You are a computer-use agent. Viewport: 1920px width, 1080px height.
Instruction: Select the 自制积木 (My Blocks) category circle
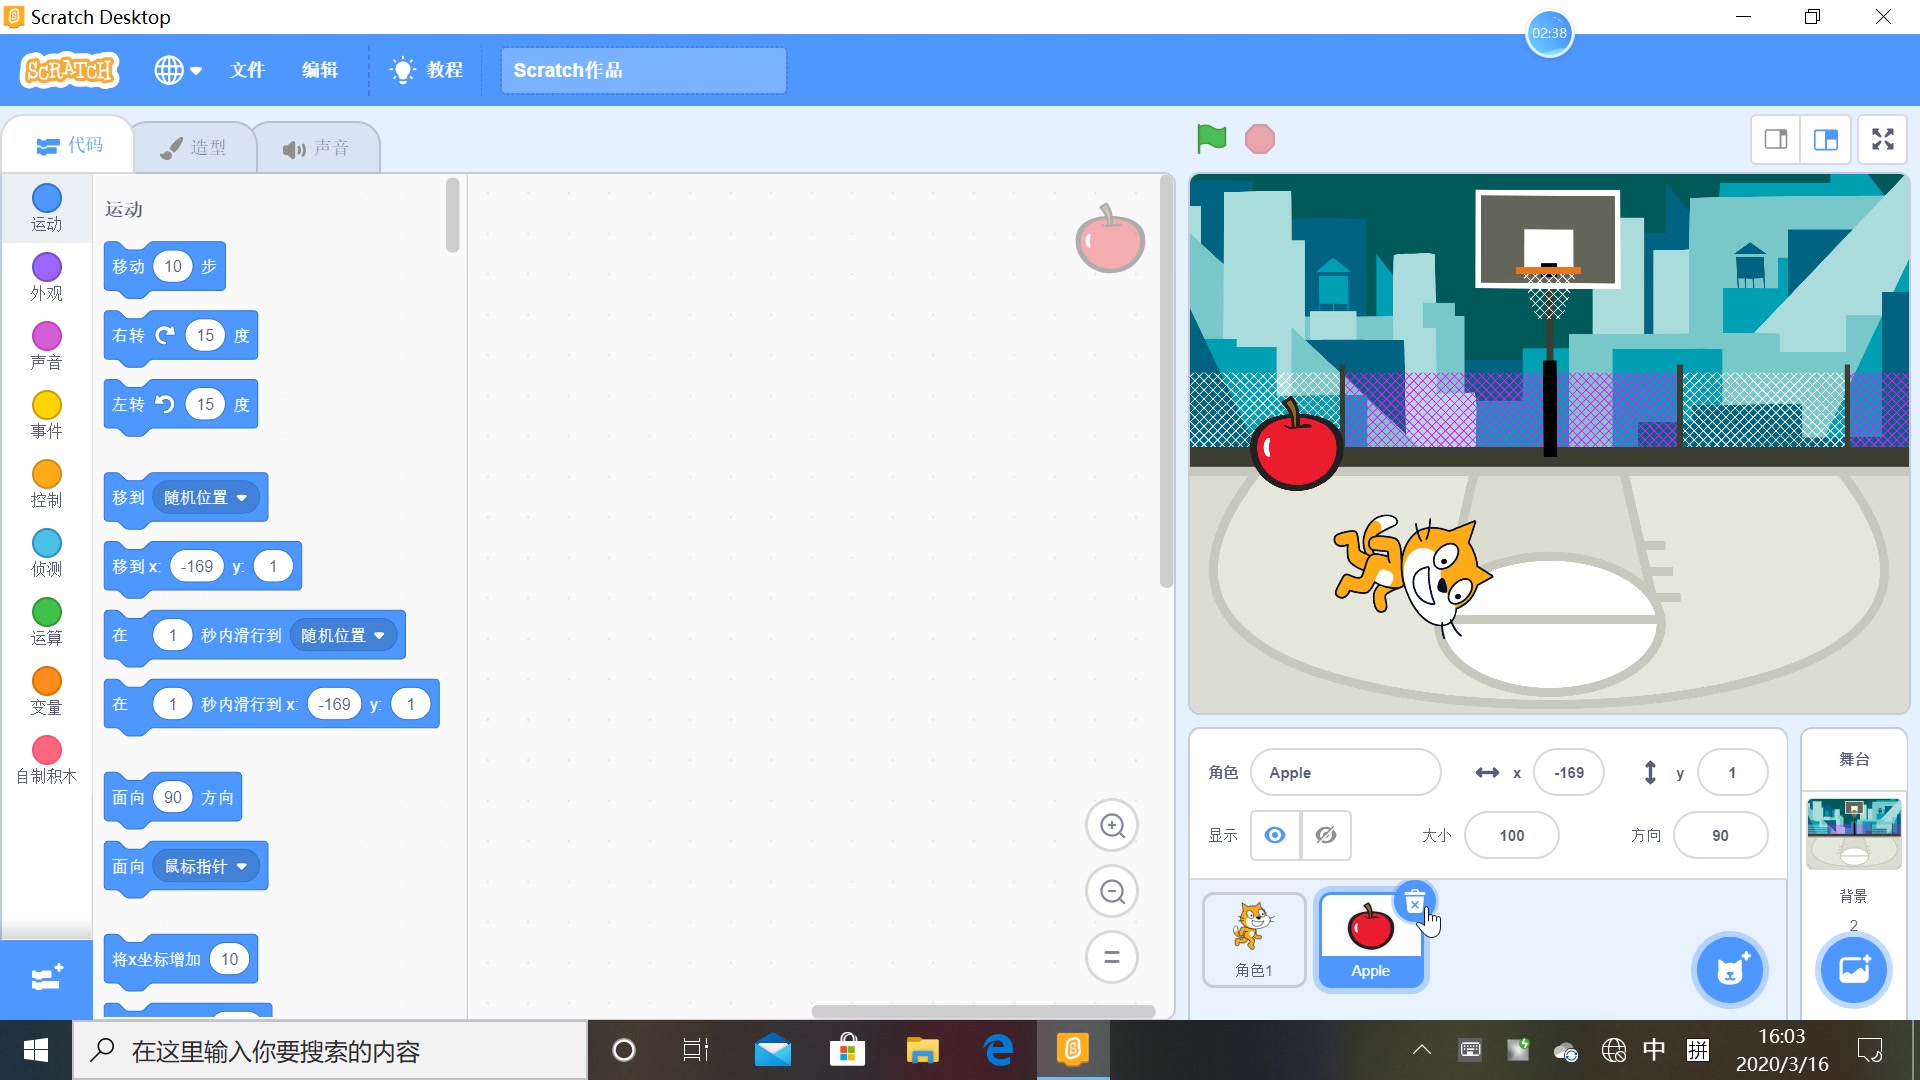(47, 750)
